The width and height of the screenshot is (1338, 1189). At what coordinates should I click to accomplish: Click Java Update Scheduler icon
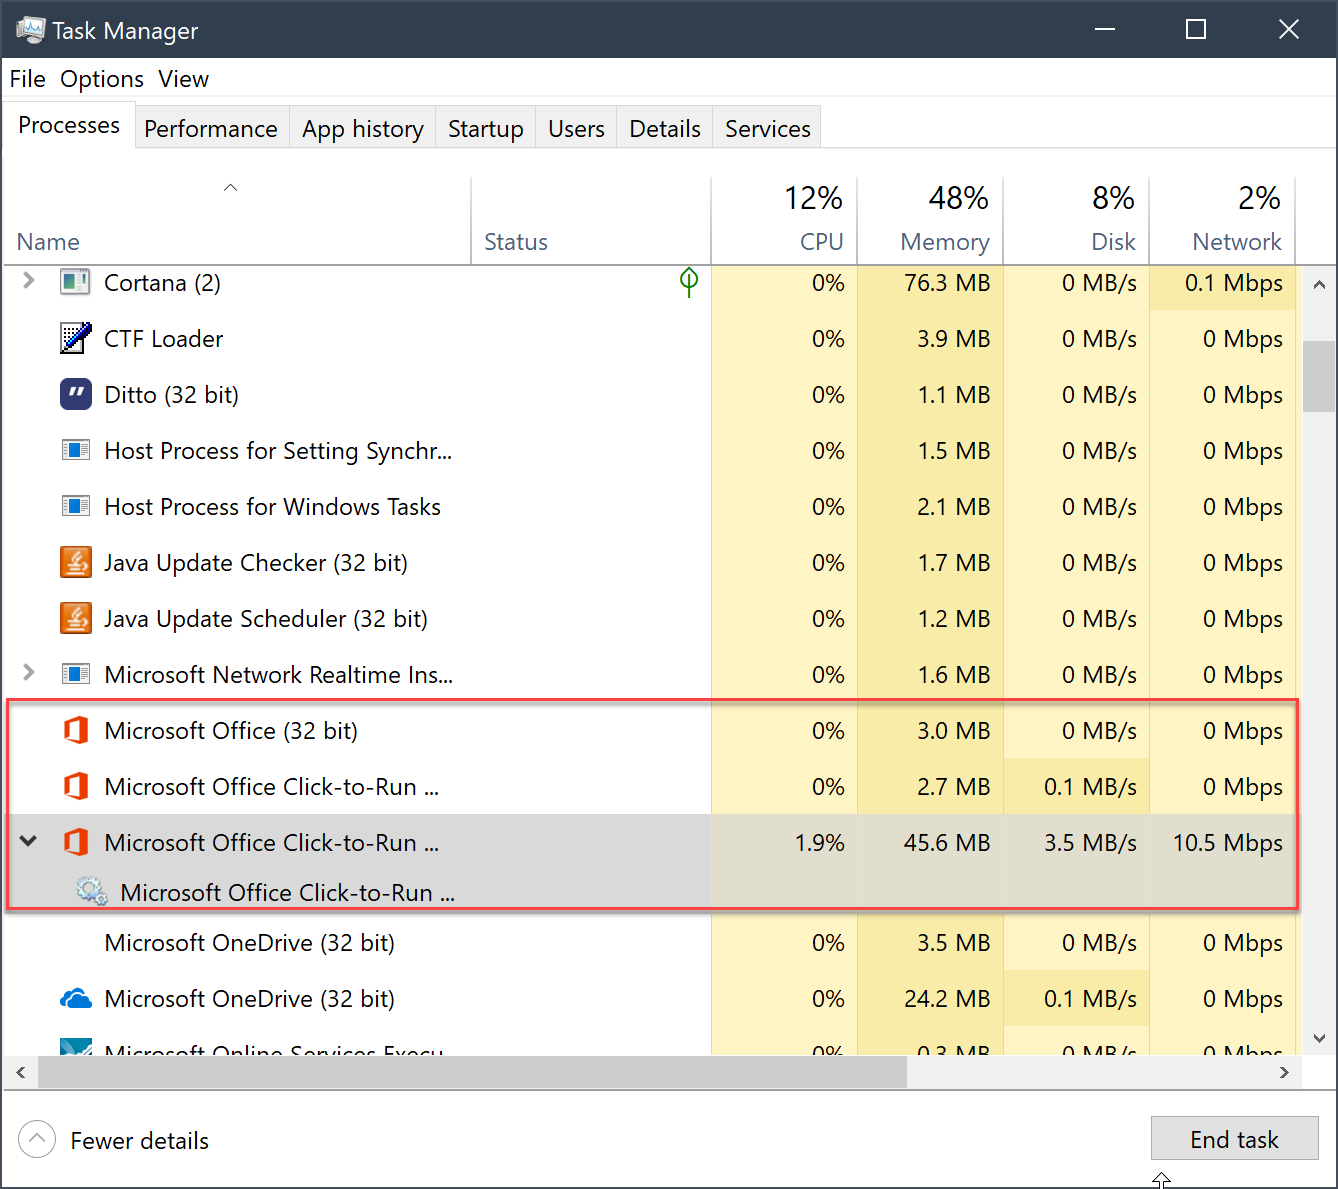75,618
